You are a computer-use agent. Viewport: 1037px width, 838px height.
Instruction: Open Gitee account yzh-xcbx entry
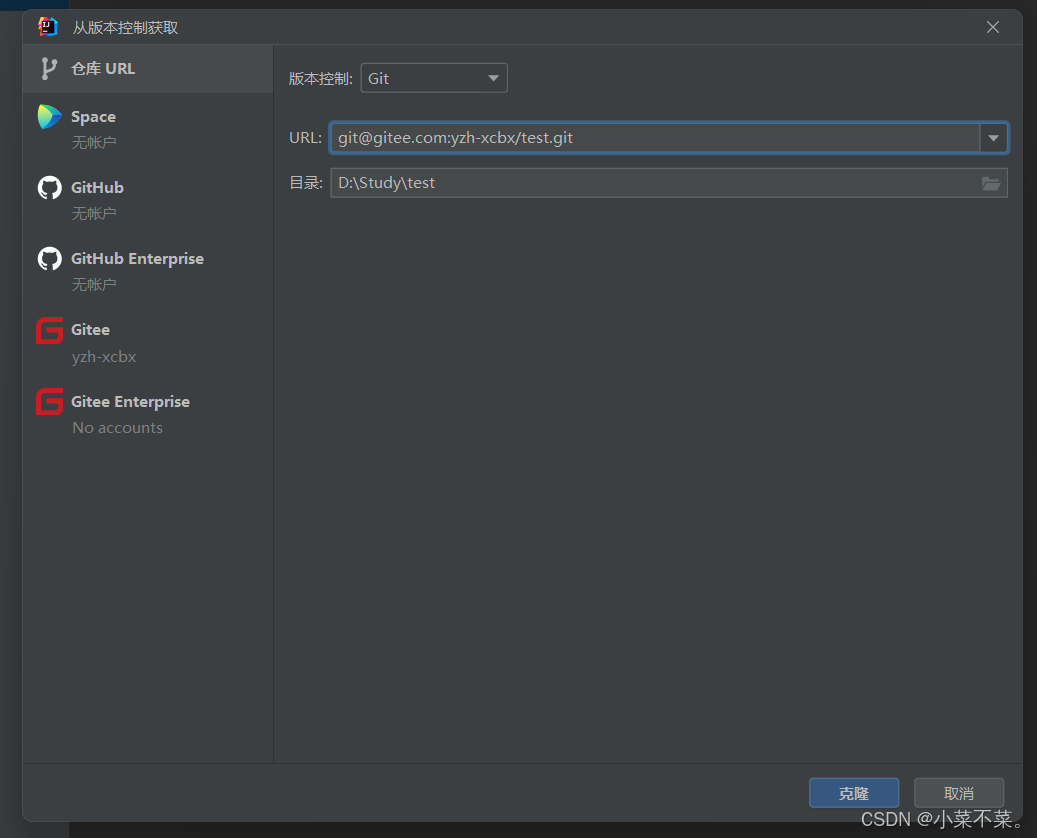pyautogui.click(x=148, y=342)
